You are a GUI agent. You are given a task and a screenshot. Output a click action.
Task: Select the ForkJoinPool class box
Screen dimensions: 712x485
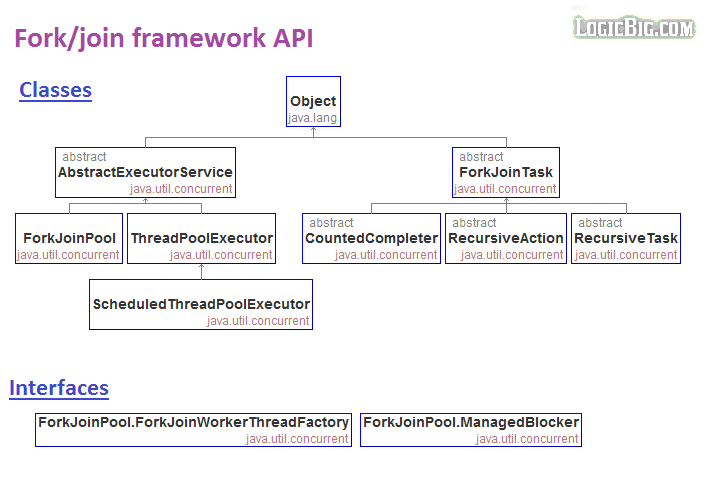69,238
